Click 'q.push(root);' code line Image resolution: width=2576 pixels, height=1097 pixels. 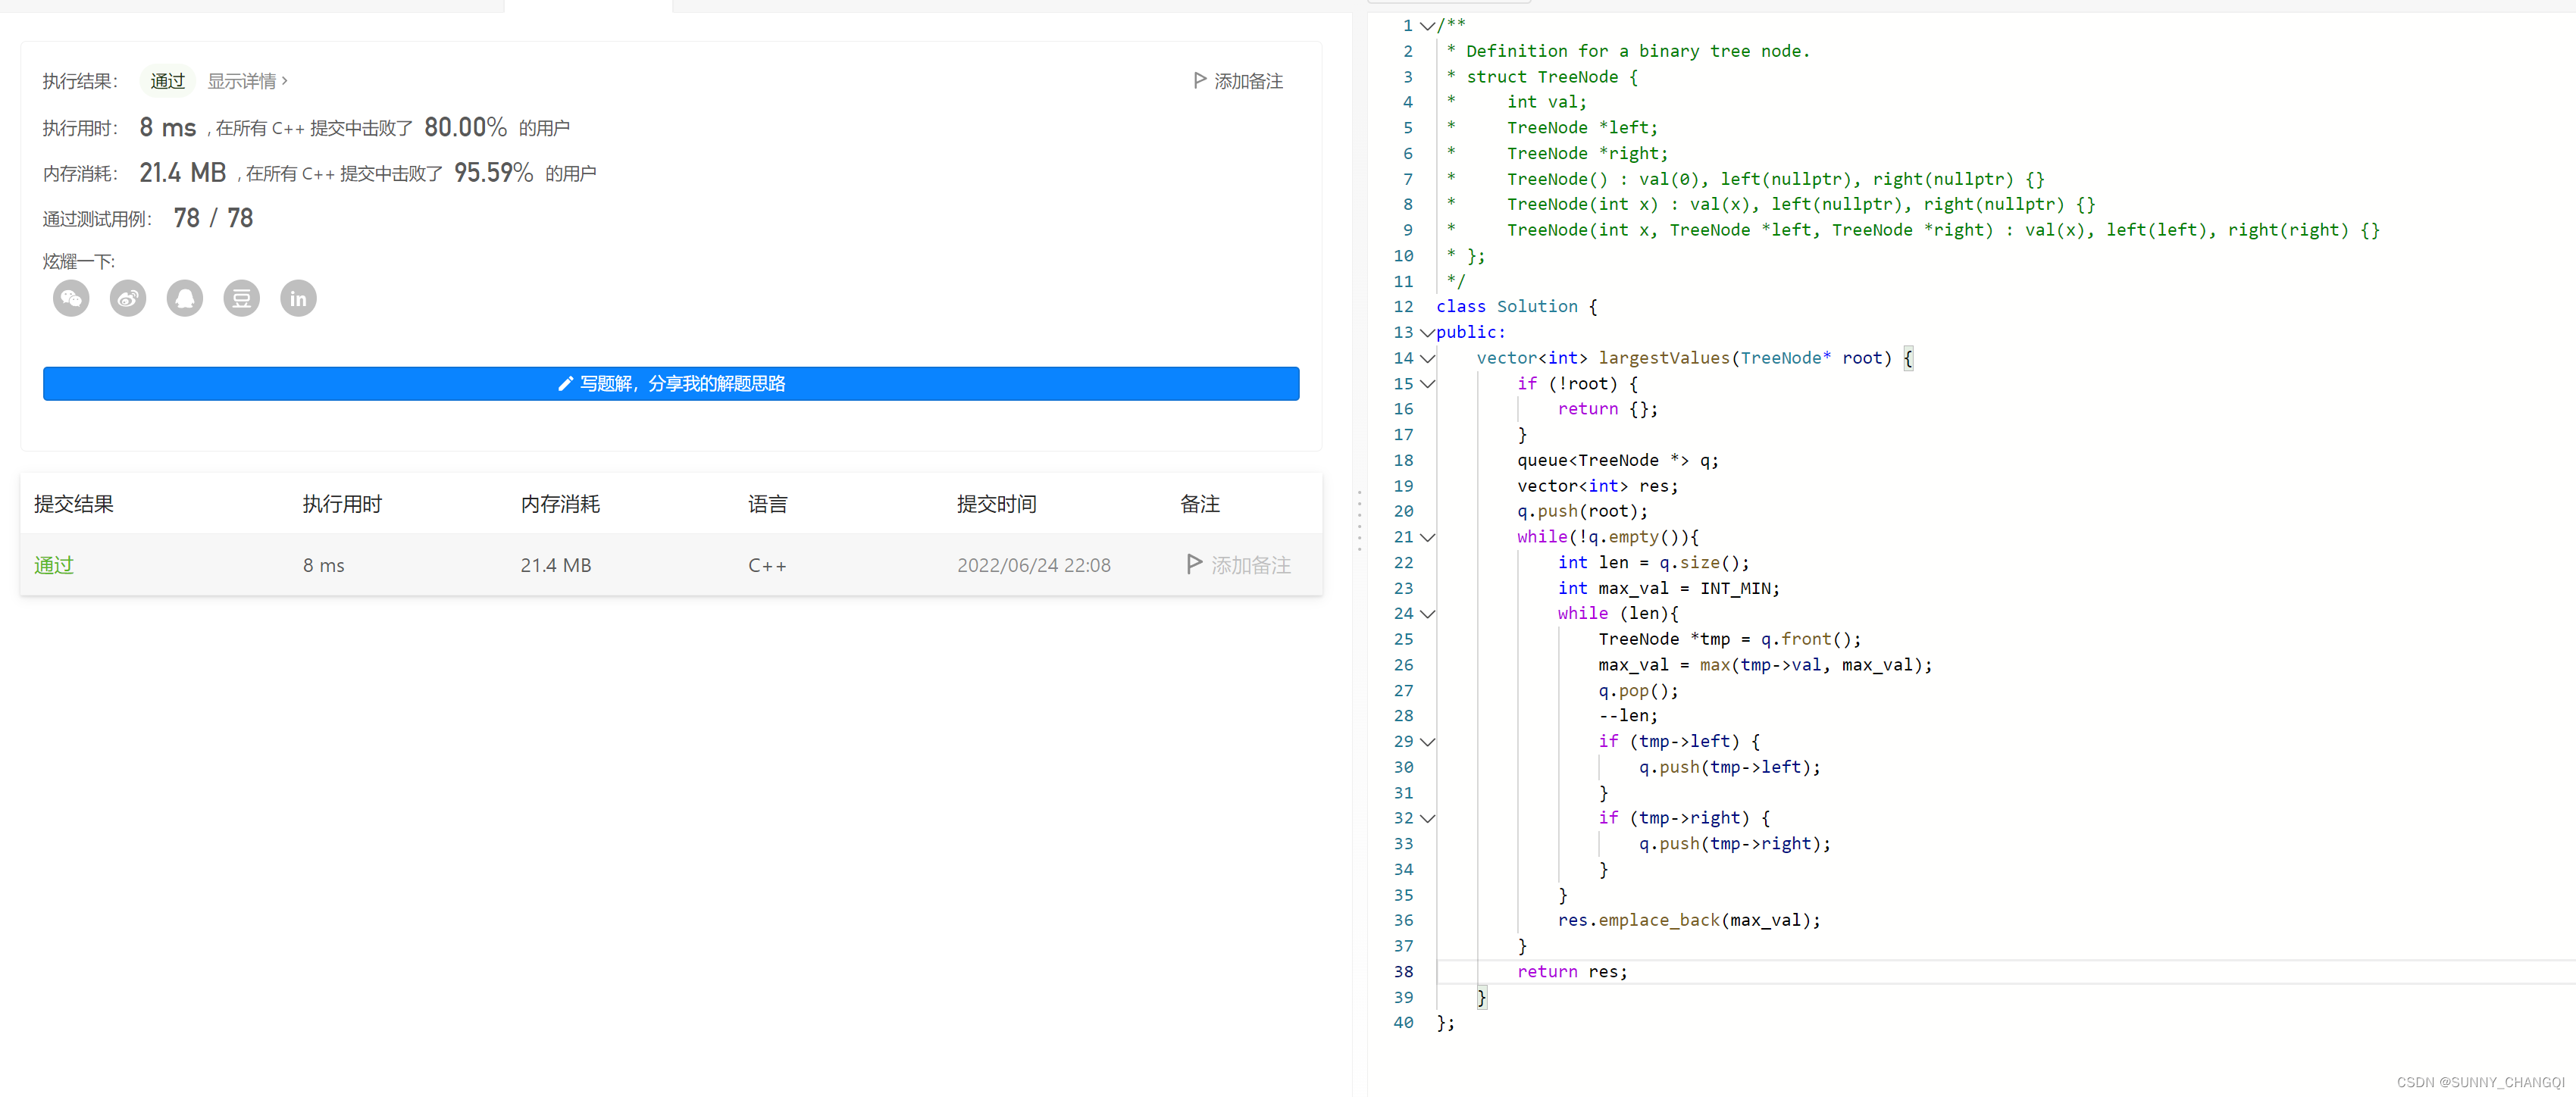[x=1582, y=511]
